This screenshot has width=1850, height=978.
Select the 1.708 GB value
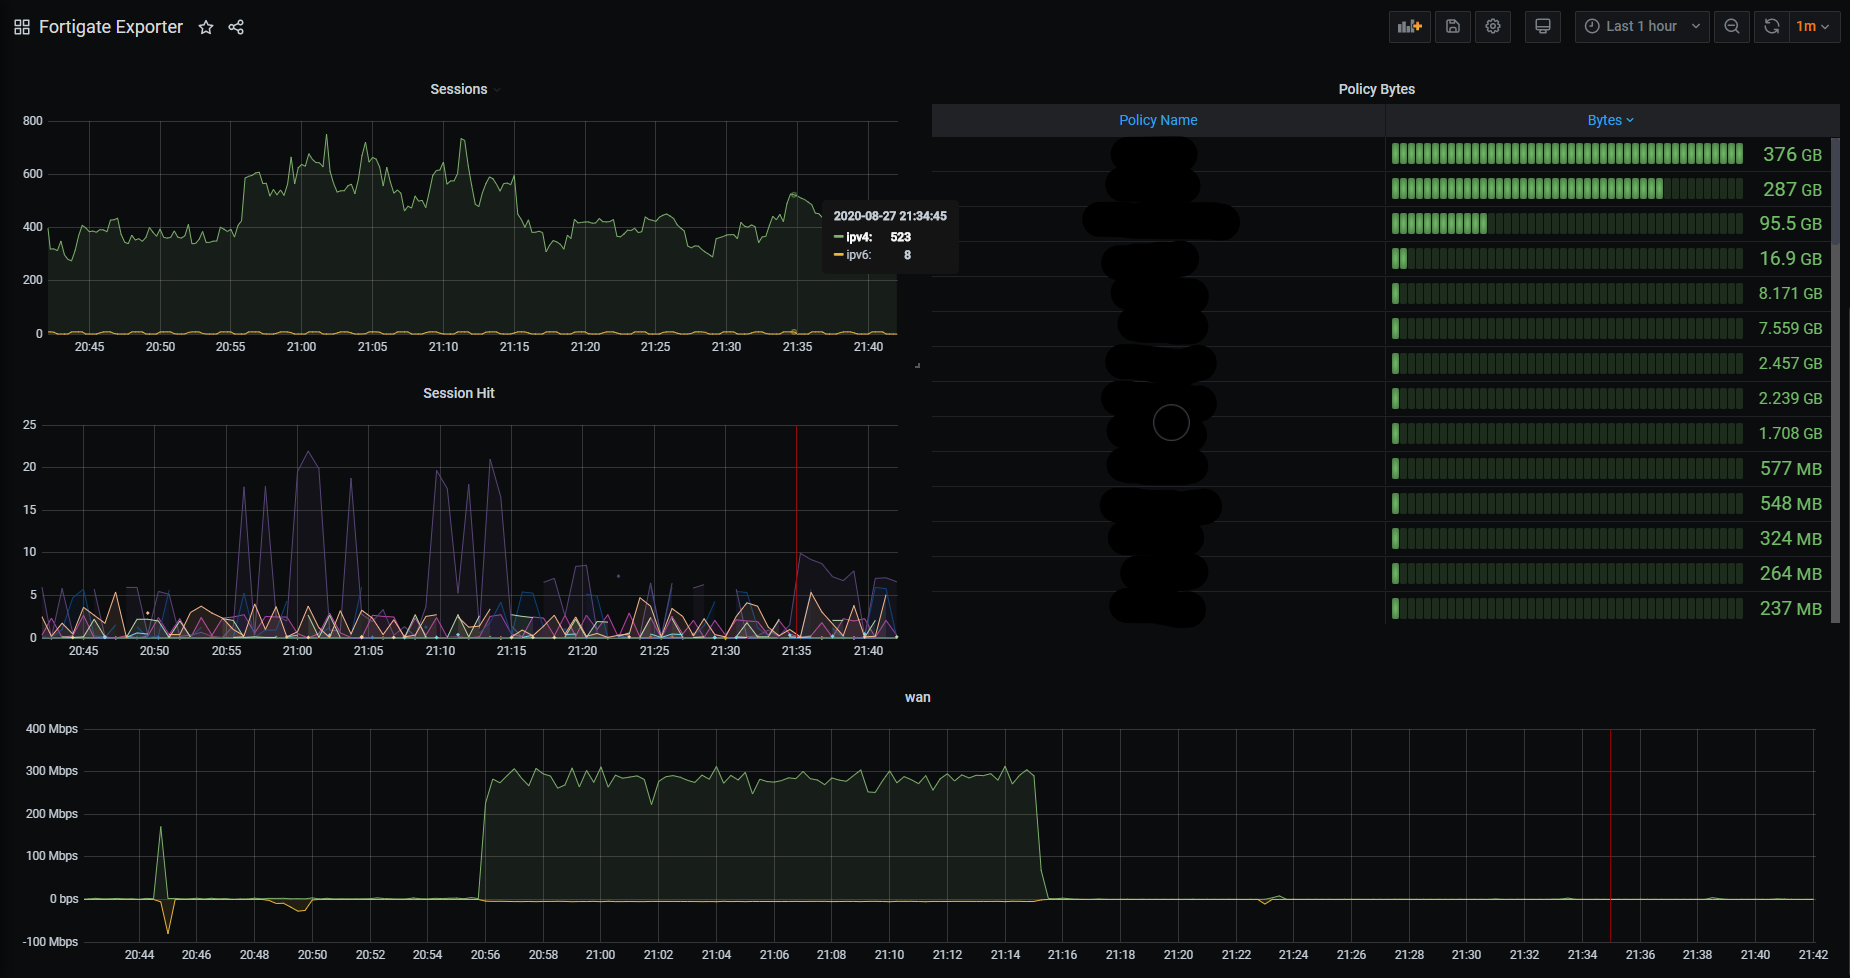1790,434
